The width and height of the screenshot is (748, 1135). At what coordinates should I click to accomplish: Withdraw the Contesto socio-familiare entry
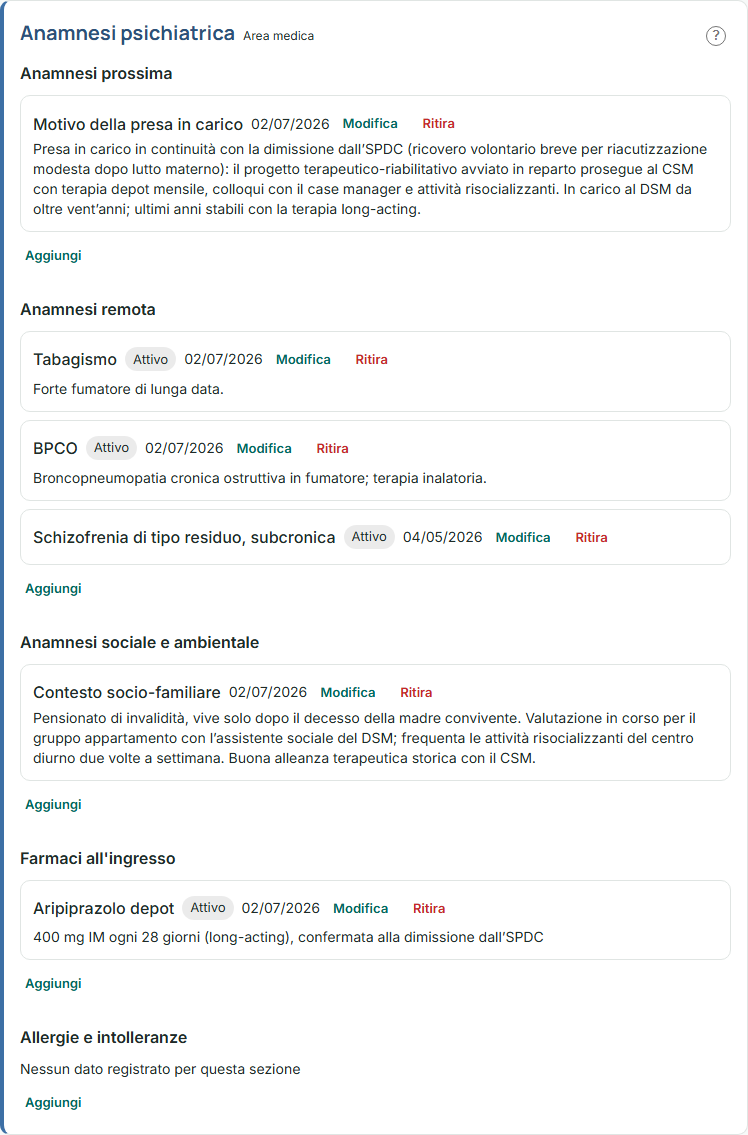[x=416, y=693]
